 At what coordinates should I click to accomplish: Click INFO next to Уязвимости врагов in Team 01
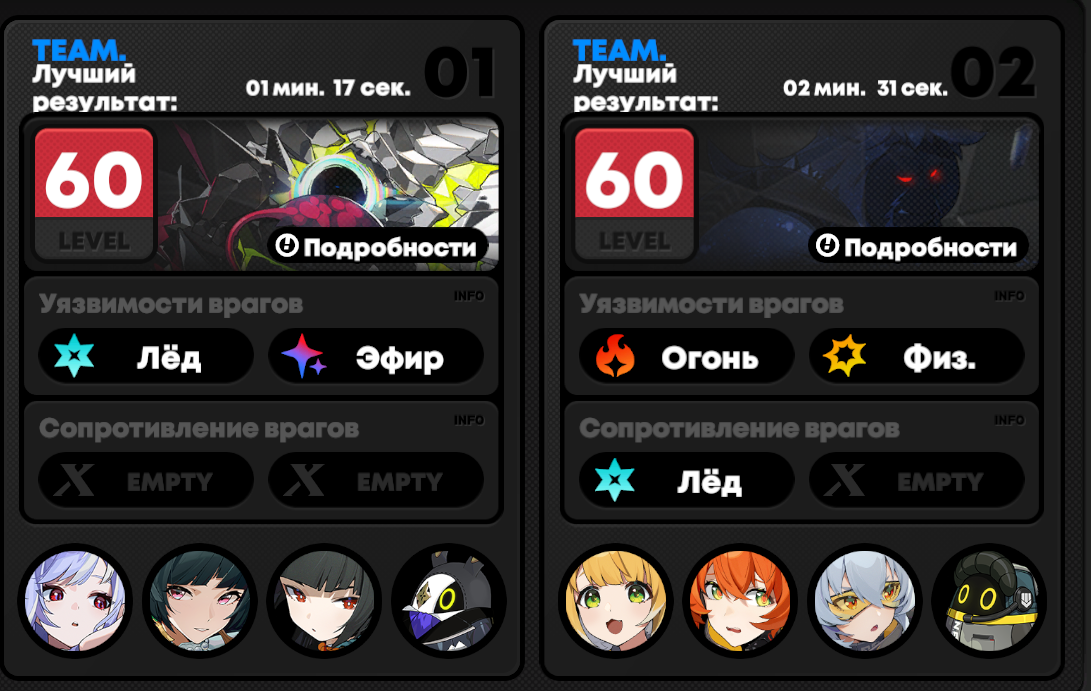pos(469,296)
